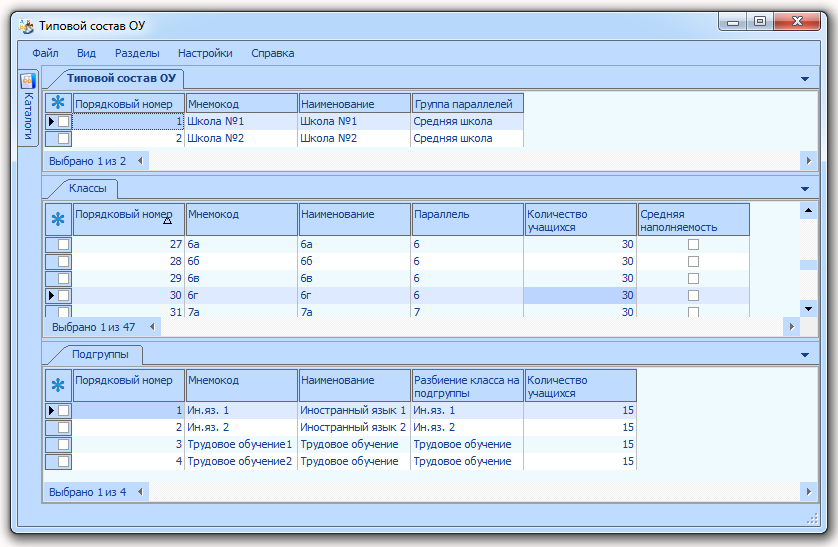Select the Классы tab
This screenshot has height=547, width=838.
point(88,189)
